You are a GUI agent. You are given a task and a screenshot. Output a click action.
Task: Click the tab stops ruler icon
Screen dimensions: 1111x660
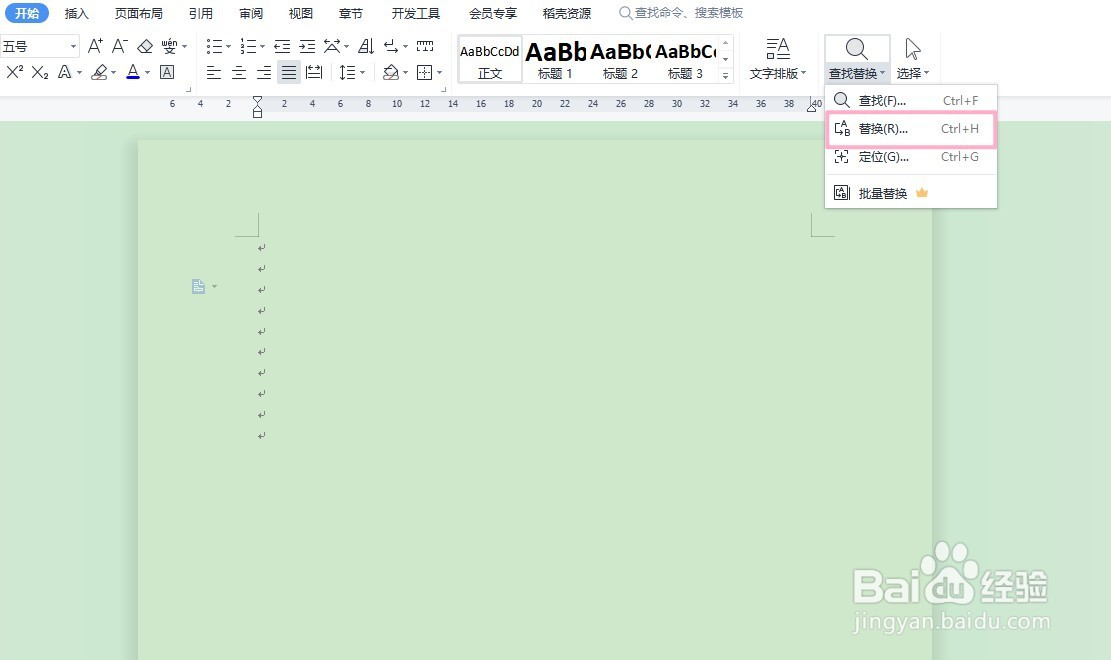tap(425, 47)
